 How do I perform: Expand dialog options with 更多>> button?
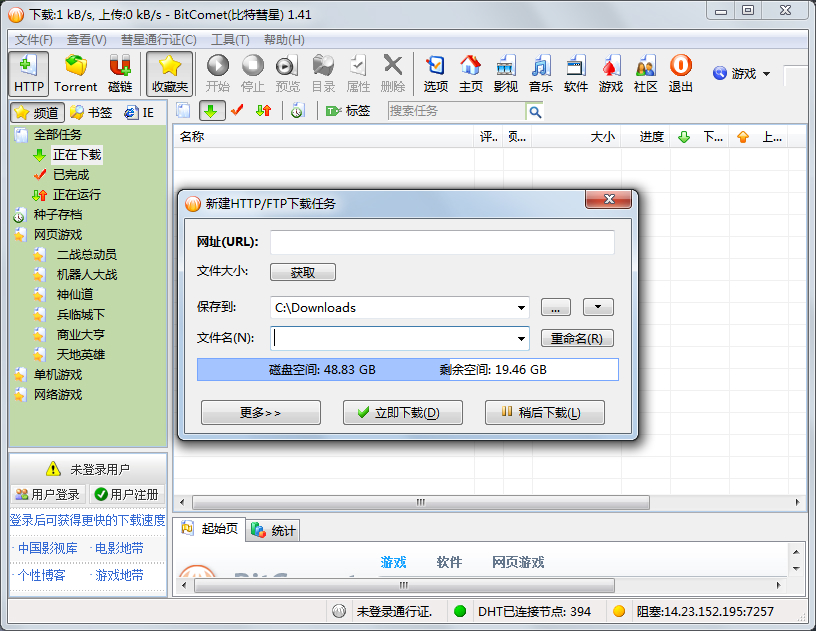(261, 413)
